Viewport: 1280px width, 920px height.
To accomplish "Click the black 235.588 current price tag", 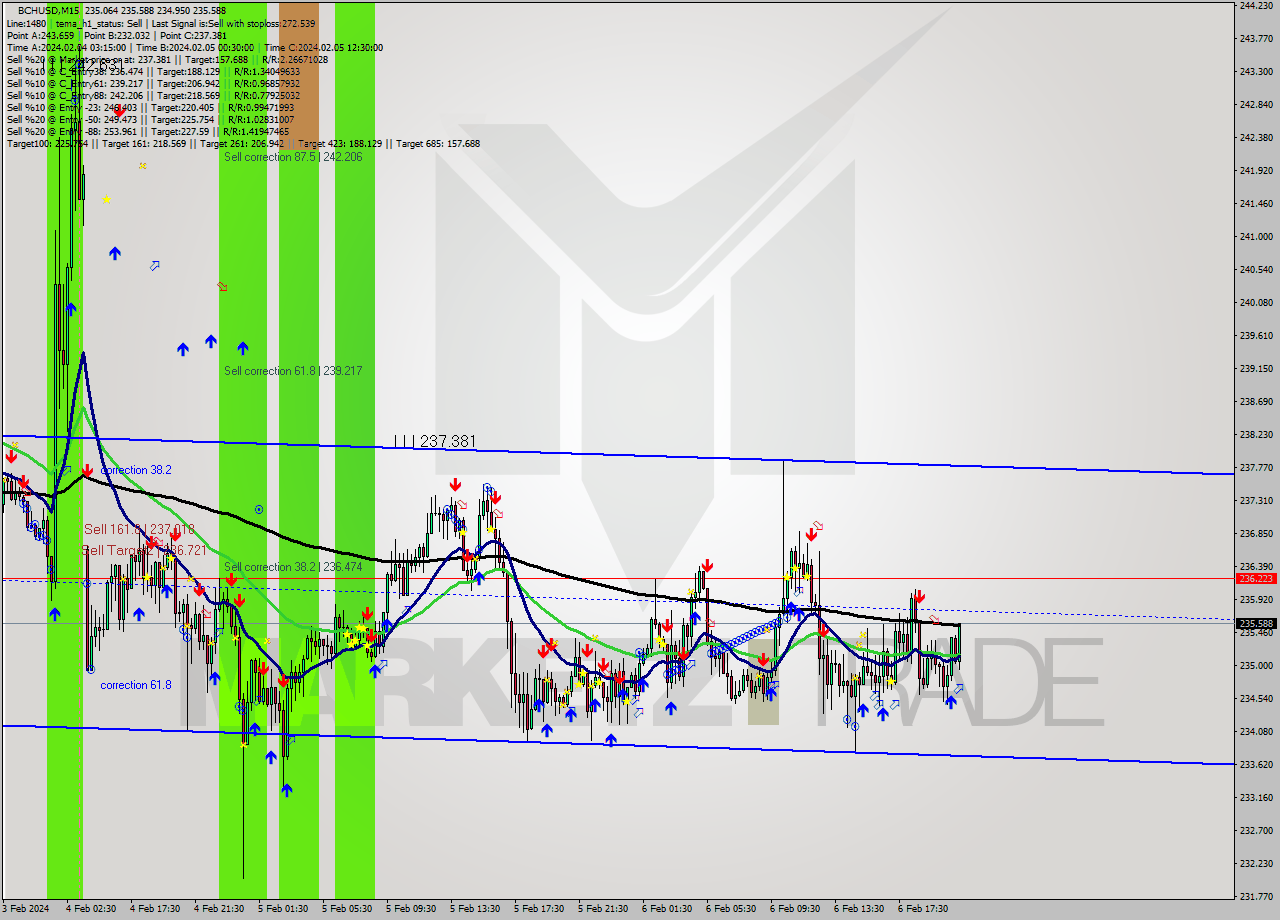I will coord(1257,624).
